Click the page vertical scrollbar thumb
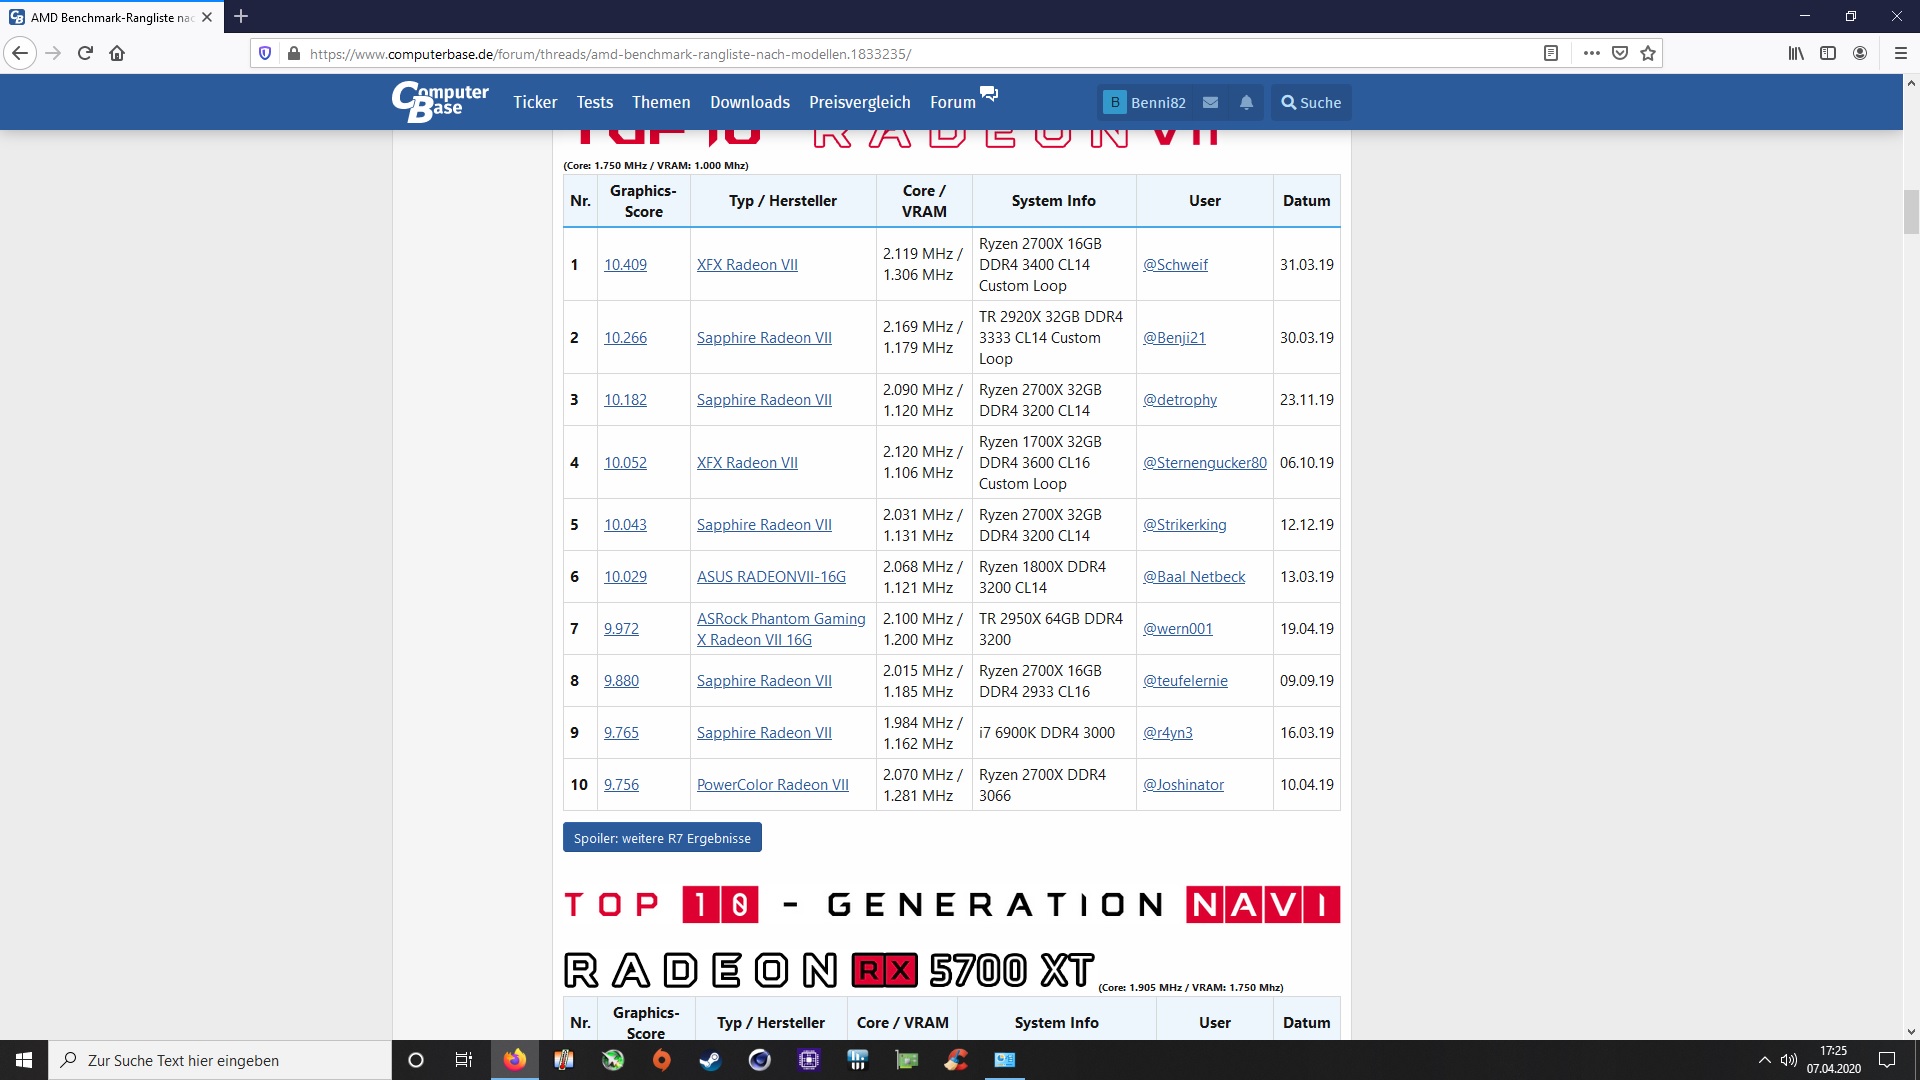 pos(1911,211)
